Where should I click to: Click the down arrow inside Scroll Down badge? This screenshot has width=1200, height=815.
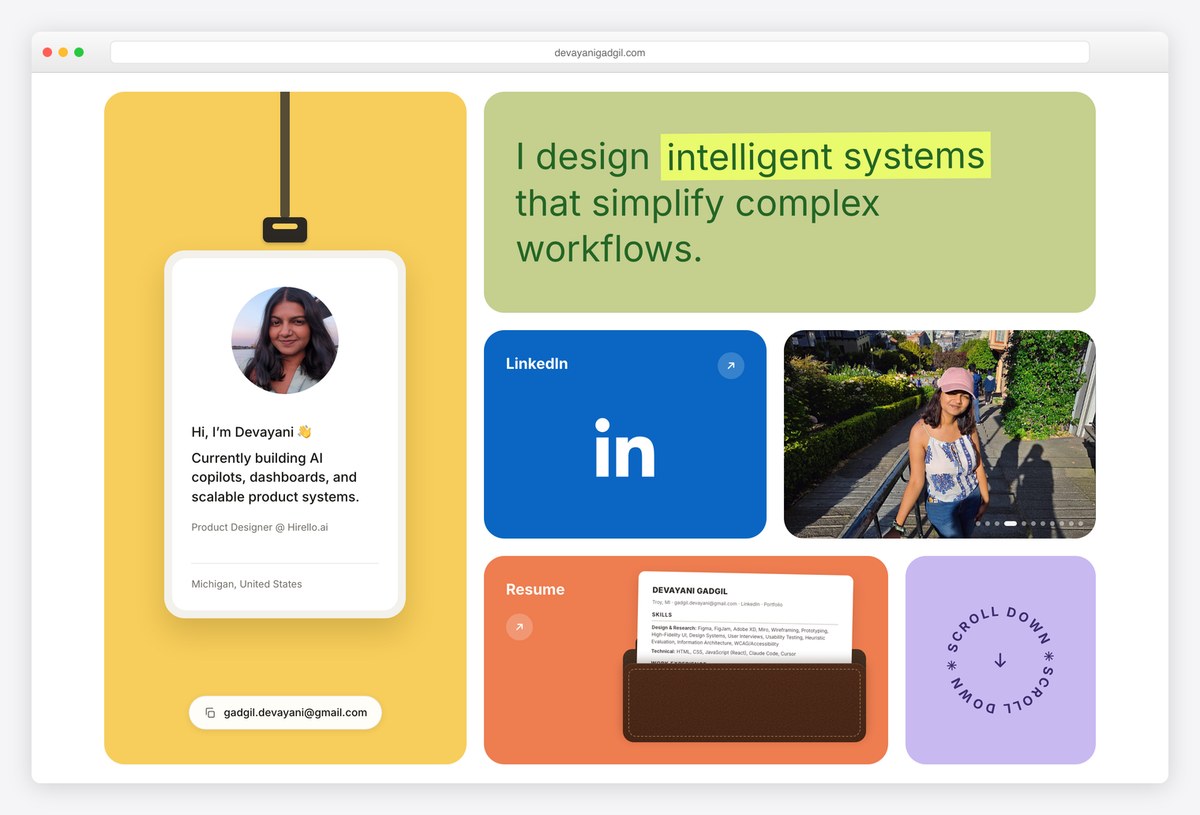point(1000,660)
